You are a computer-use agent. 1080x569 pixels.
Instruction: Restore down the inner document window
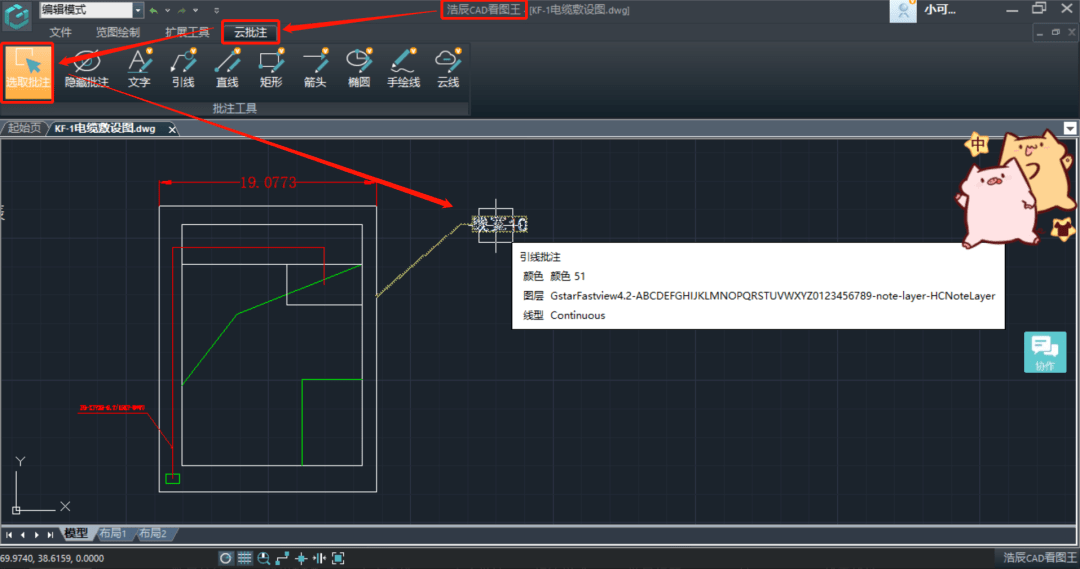(1056, 32)
